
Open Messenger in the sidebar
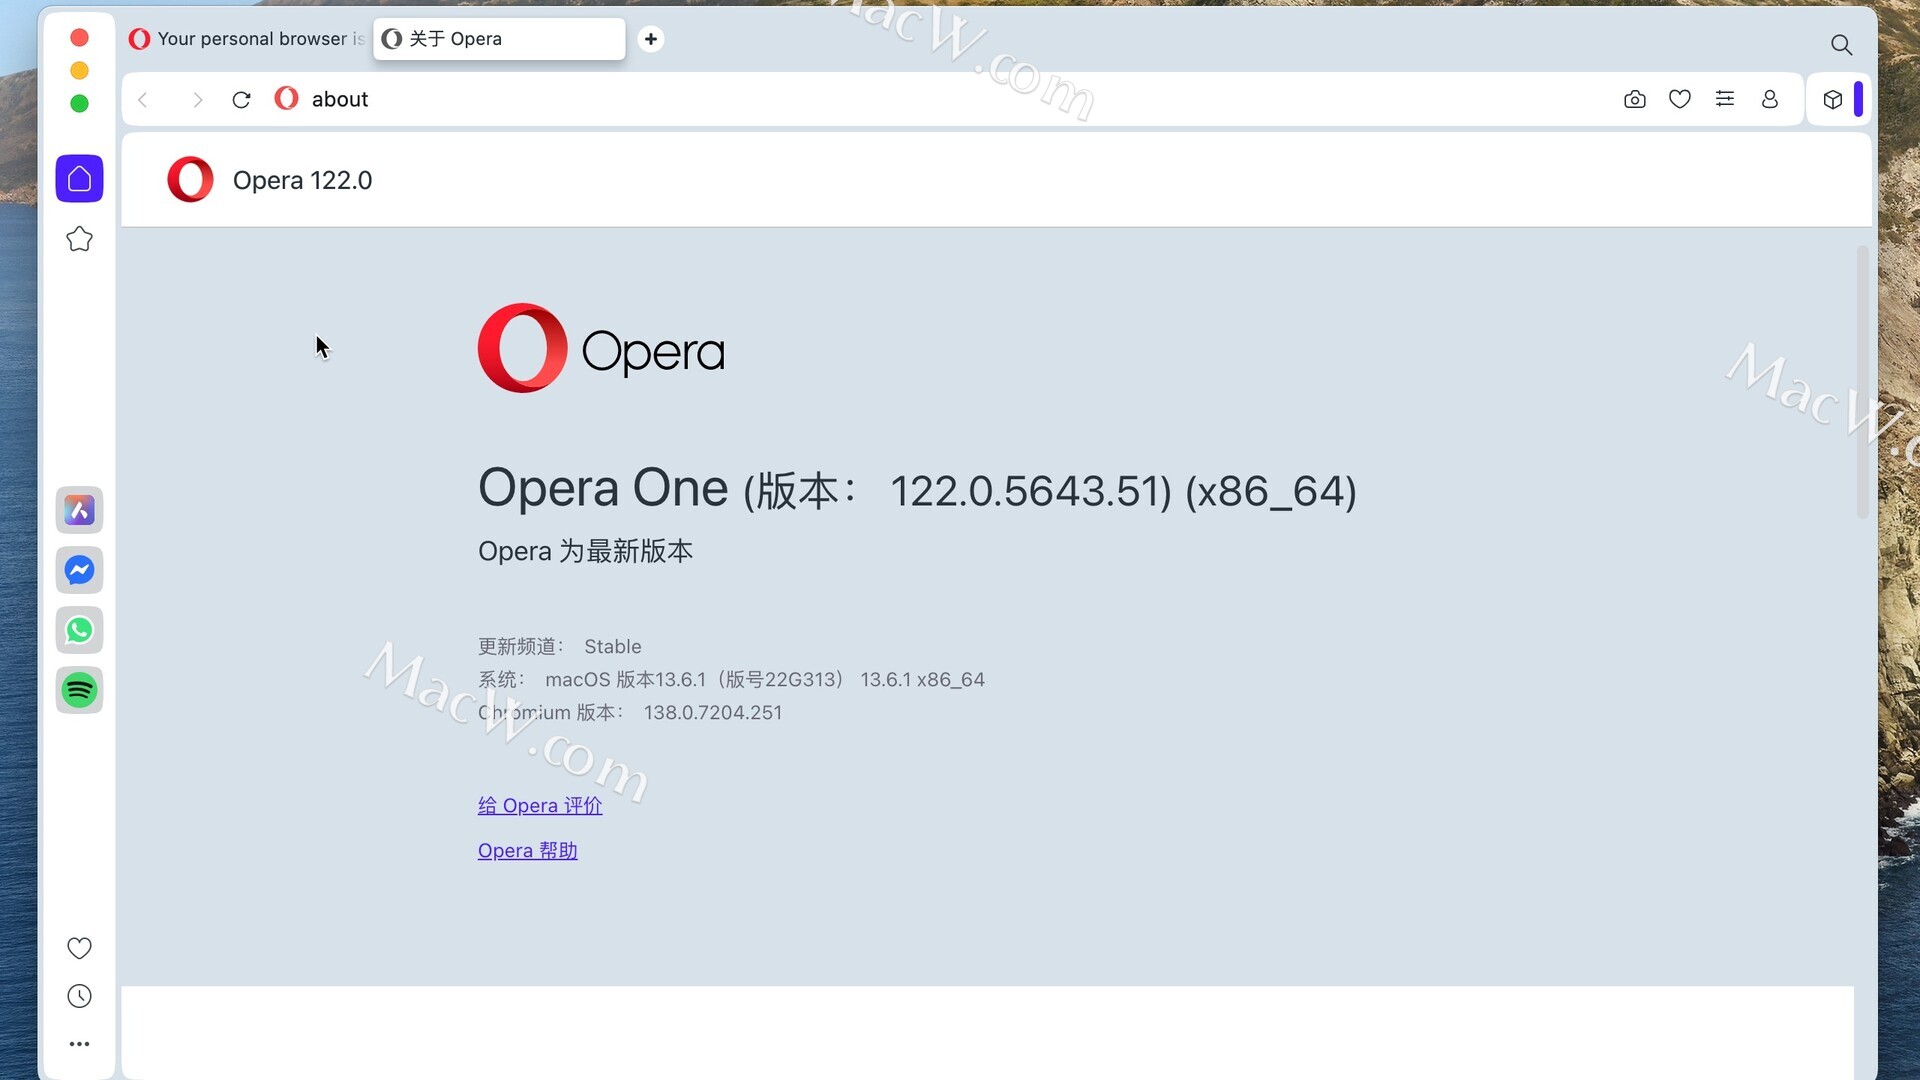click(x=79, y=570)
